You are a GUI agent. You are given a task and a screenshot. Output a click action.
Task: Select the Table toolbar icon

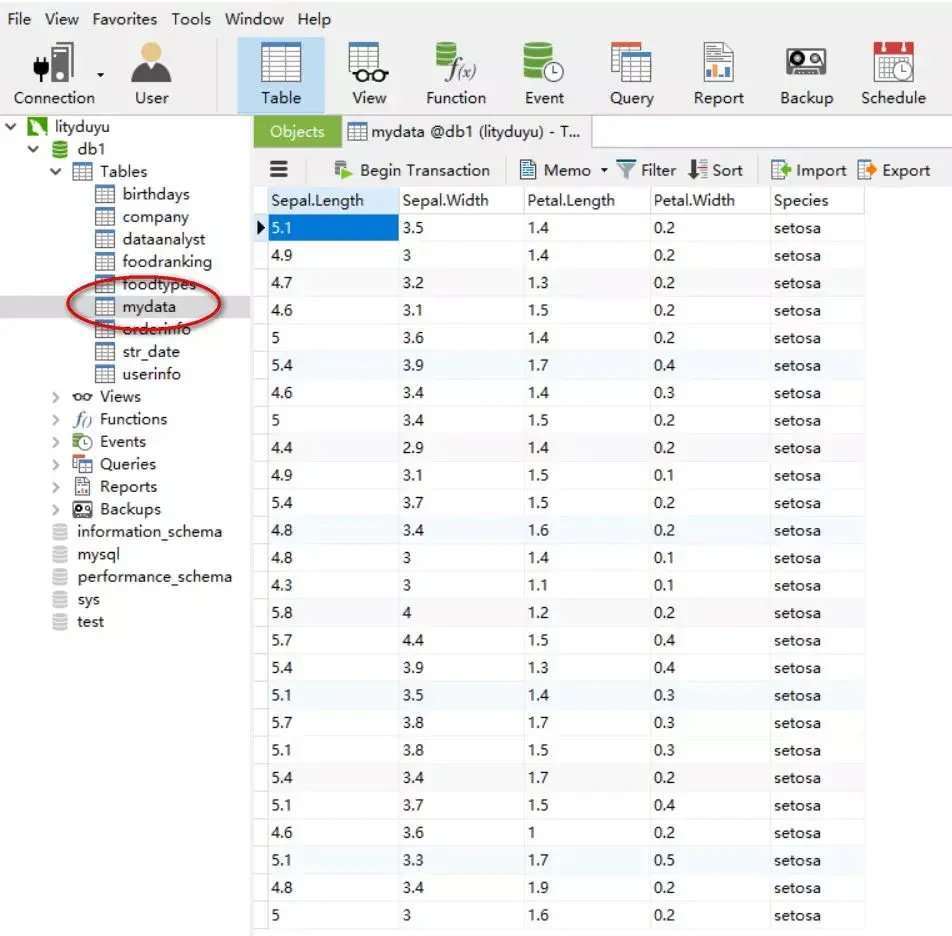click(x=280, y=74)
